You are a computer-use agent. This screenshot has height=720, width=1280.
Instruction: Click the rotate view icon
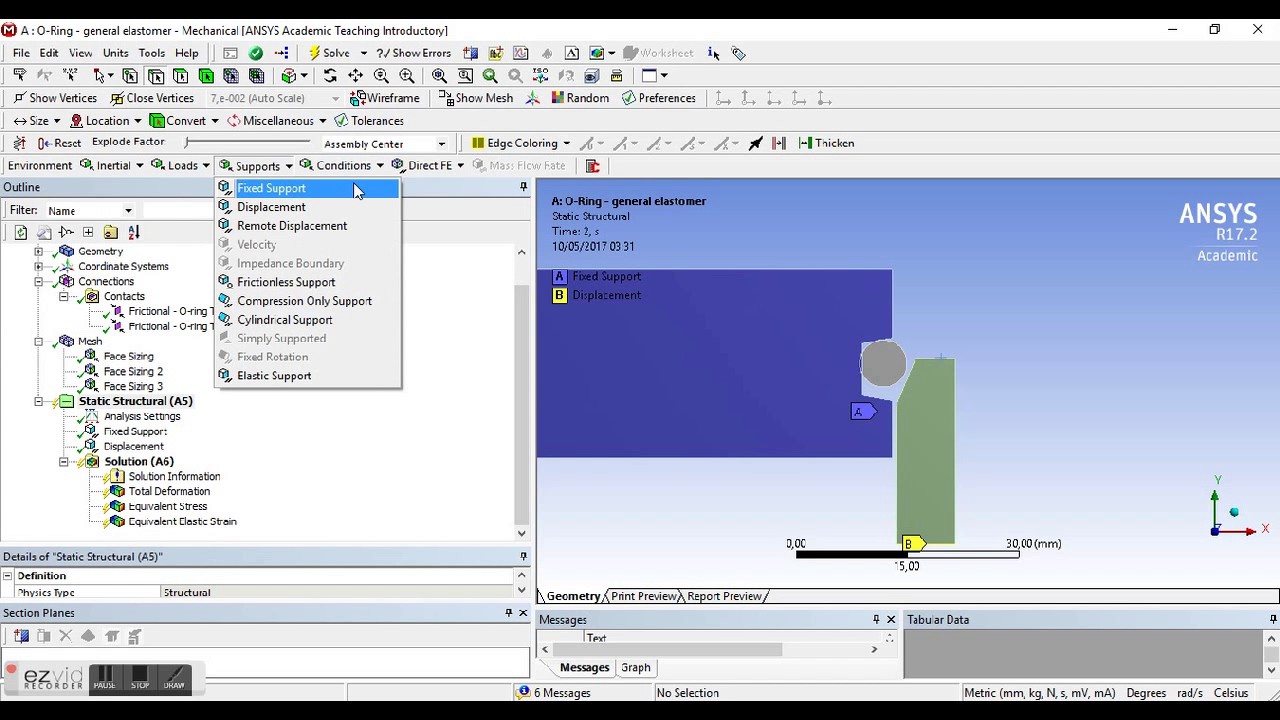[330, 76]
